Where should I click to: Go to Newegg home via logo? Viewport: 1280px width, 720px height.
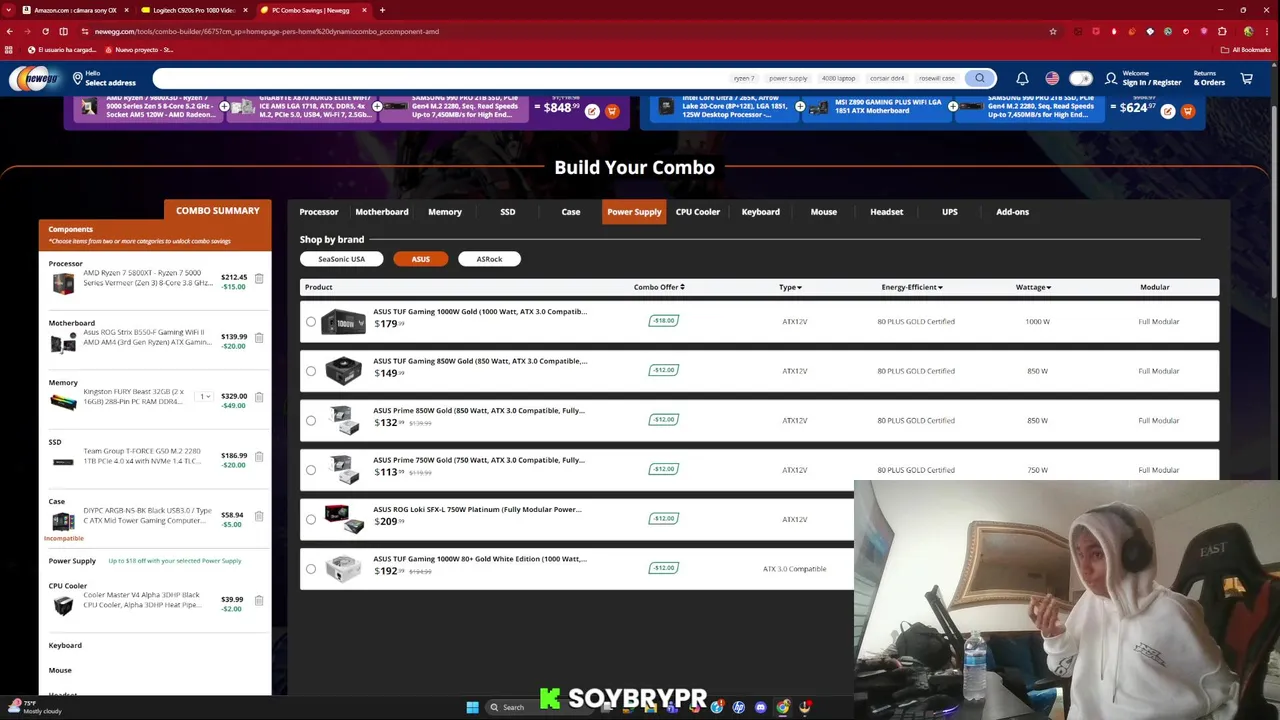click(34, 78)
